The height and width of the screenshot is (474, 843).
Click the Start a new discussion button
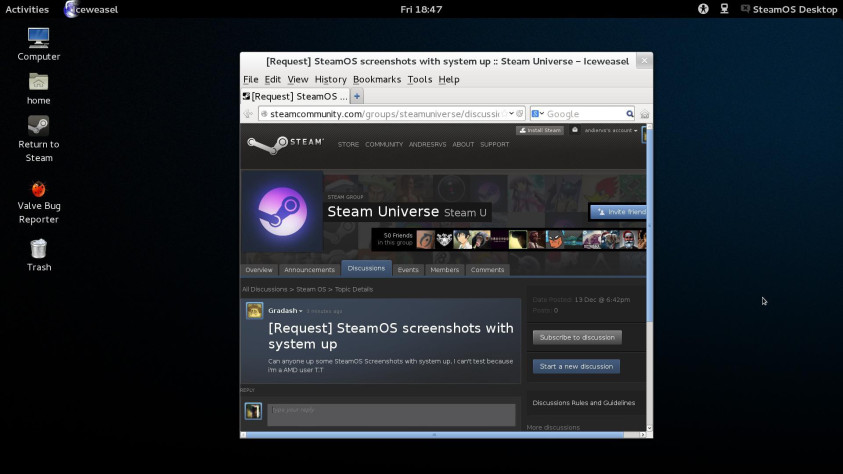pyautogui.click(x=576, y=367)
